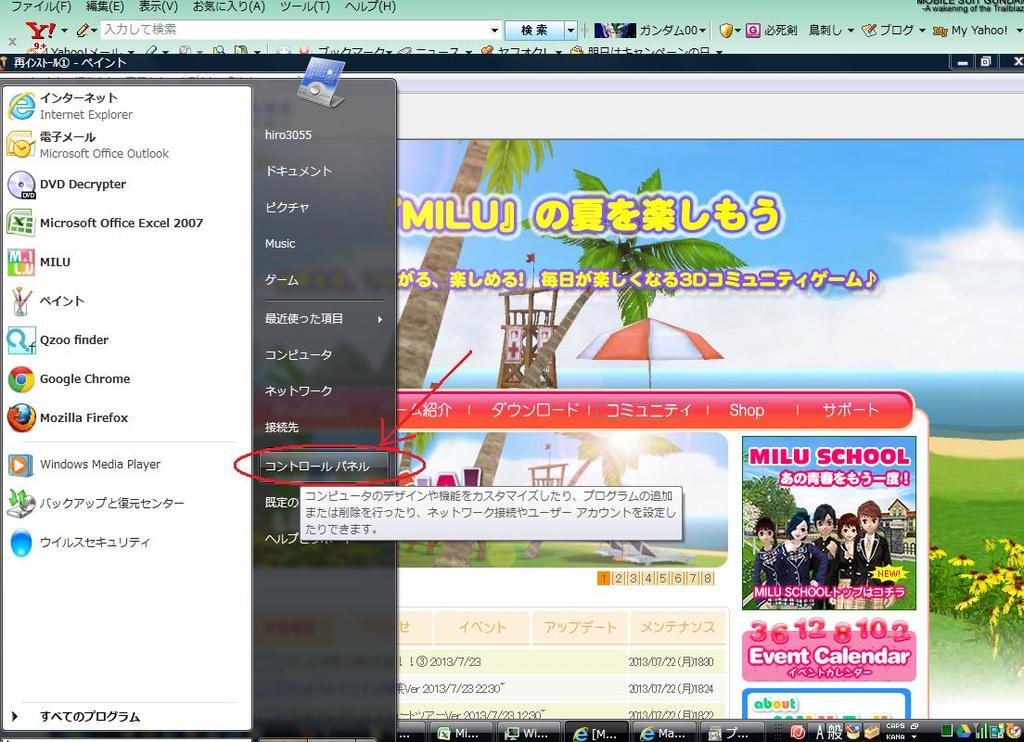
Task: Click the 検索 search button
Action: (534, 30)
